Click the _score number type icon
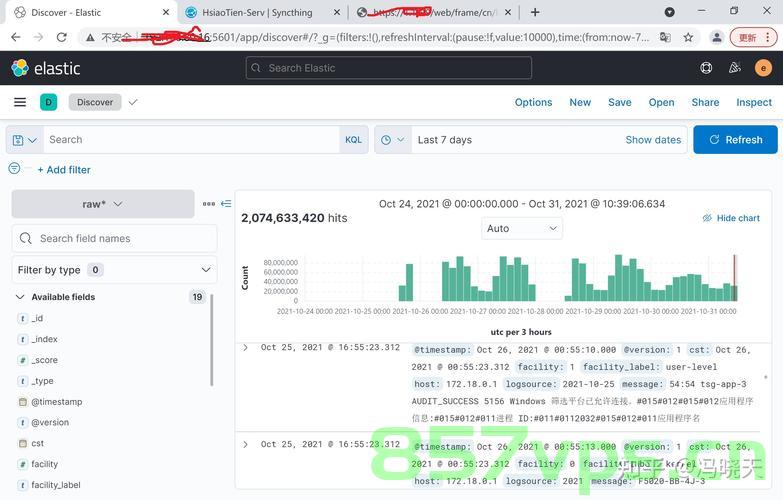 (x=22, y=360)
